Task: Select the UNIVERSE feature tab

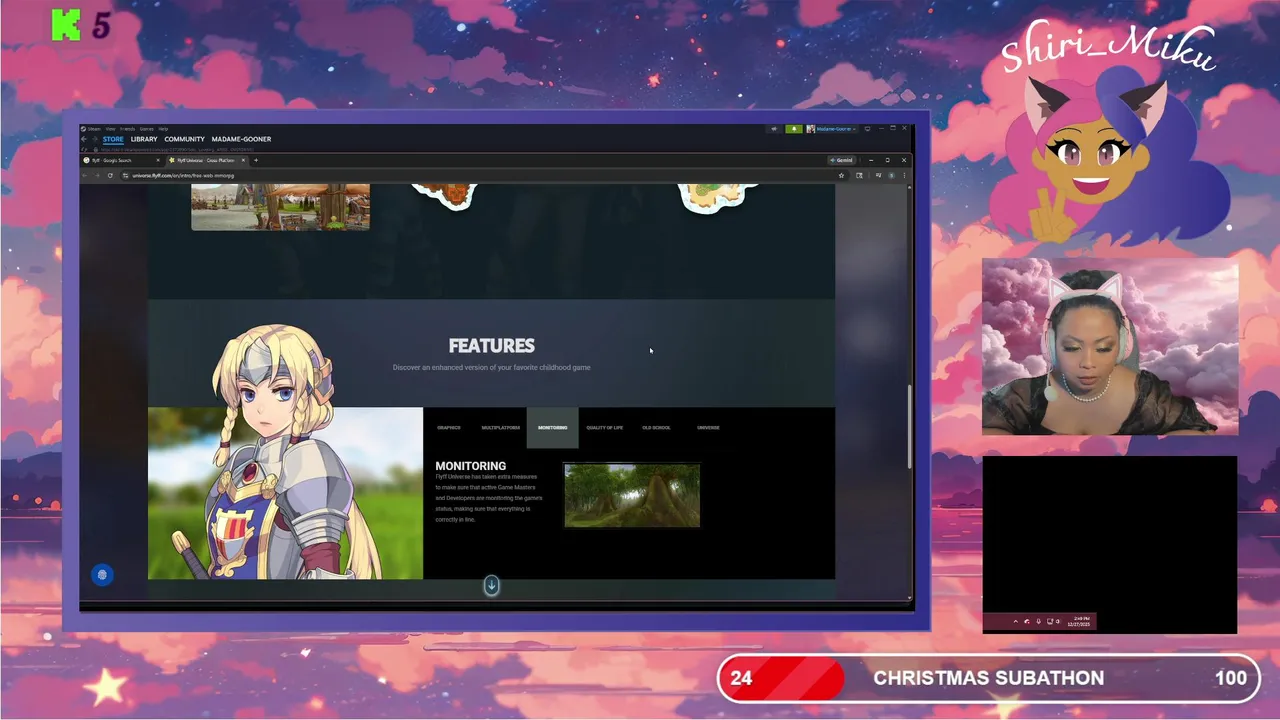Action: tap(708, 428)
